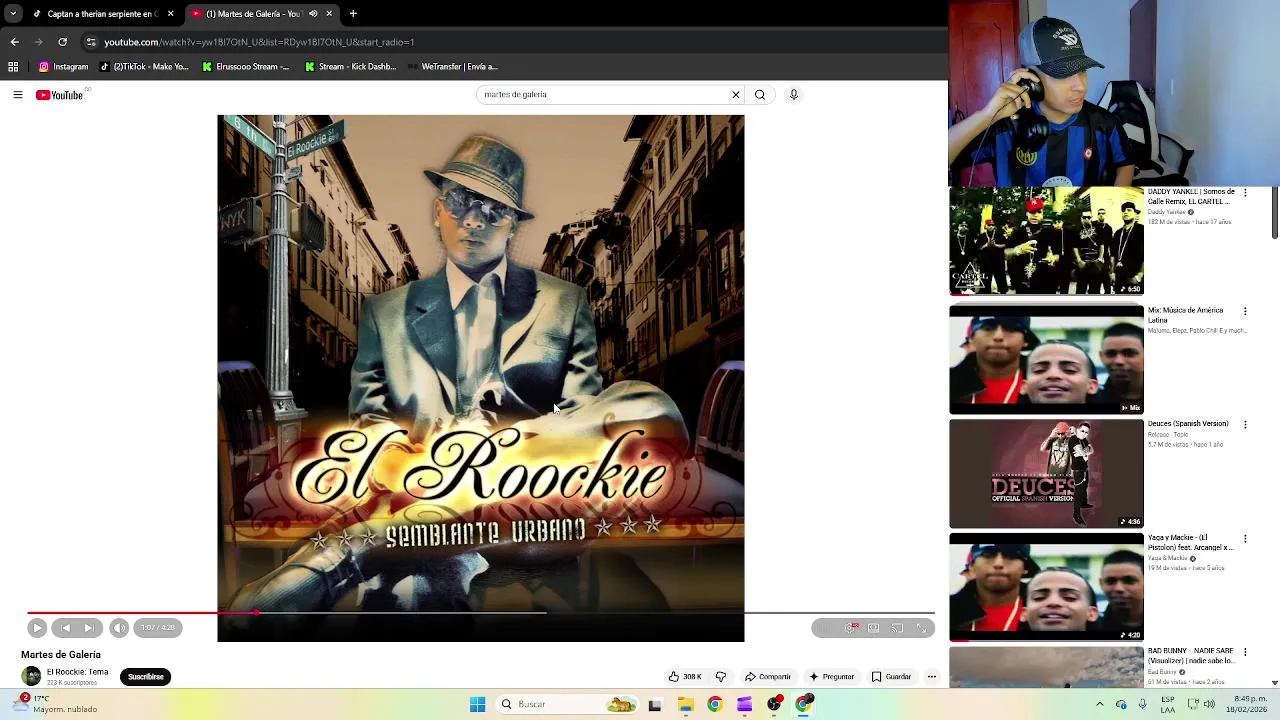Viewport: 1280px width, 720px height.
Task: View site information icon in address bar
Action: [x=91, y=42]
